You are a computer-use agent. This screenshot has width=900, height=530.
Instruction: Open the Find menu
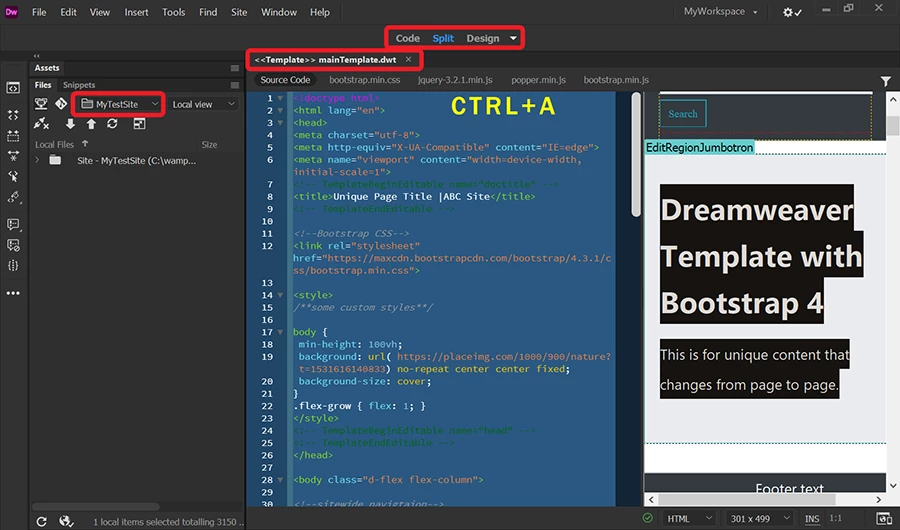[x=208, y=12]
